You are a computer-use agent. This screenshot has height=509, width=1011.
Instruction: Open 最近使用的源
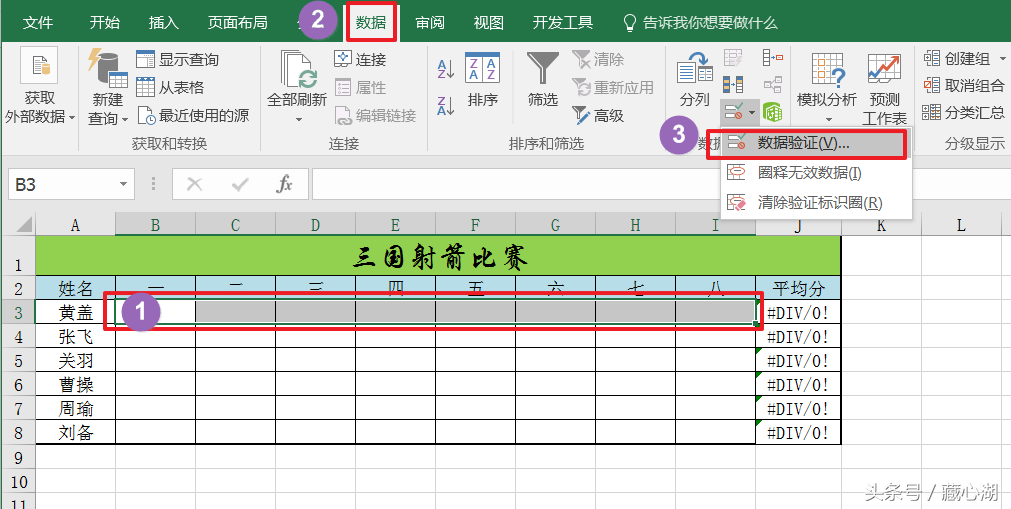click(x=193, y=115)
